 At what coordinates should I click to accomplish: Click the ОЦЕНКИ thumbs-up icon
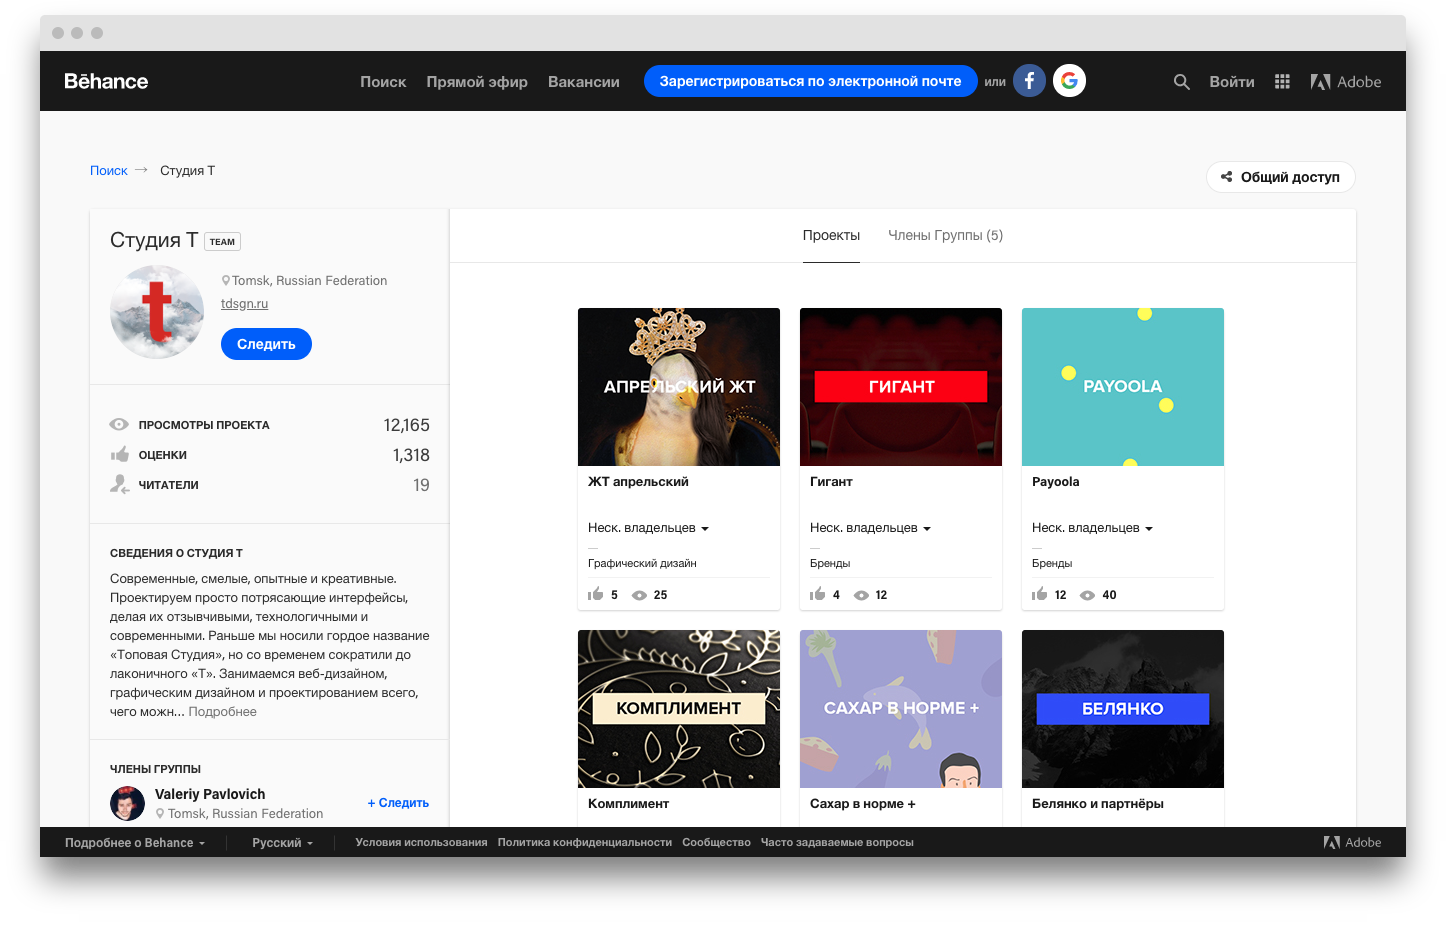[120, 454]
